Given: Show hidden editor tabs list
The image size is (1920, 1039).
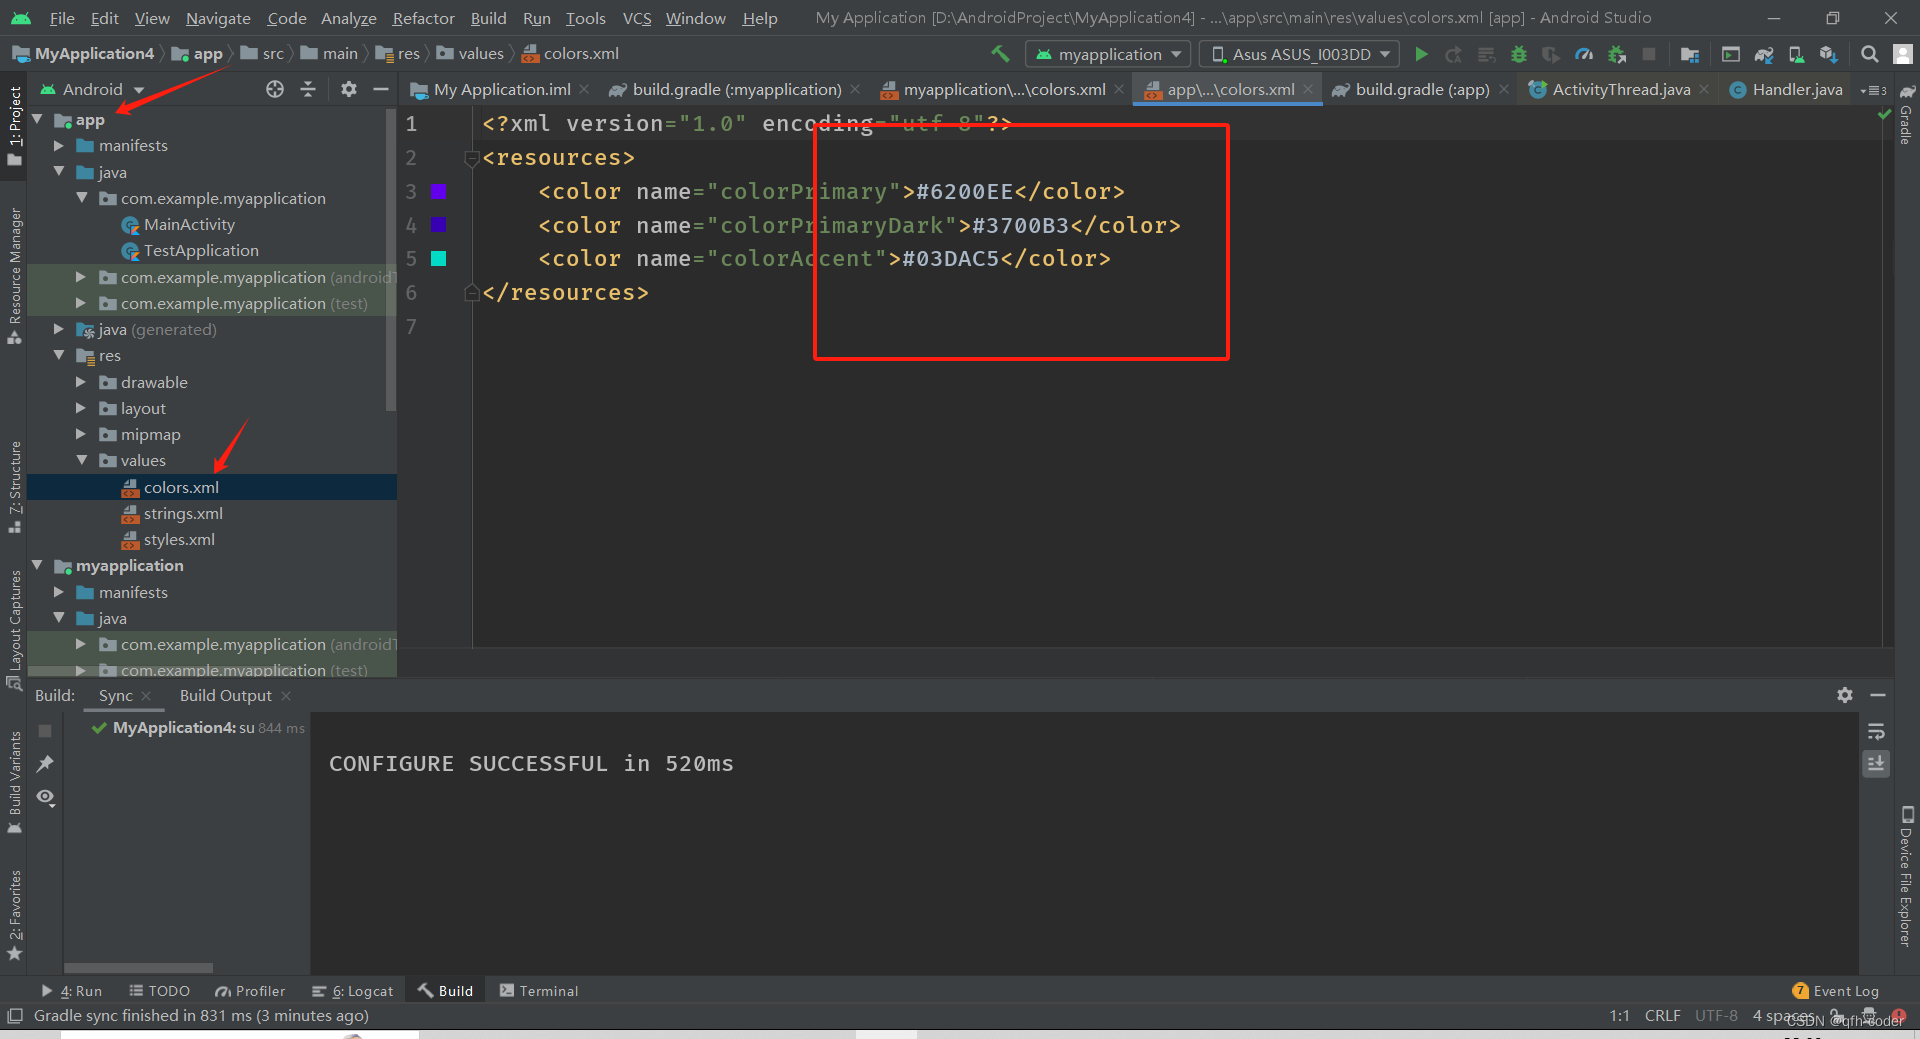Looking at the screenshot, I should click(x=1874, y=90).
